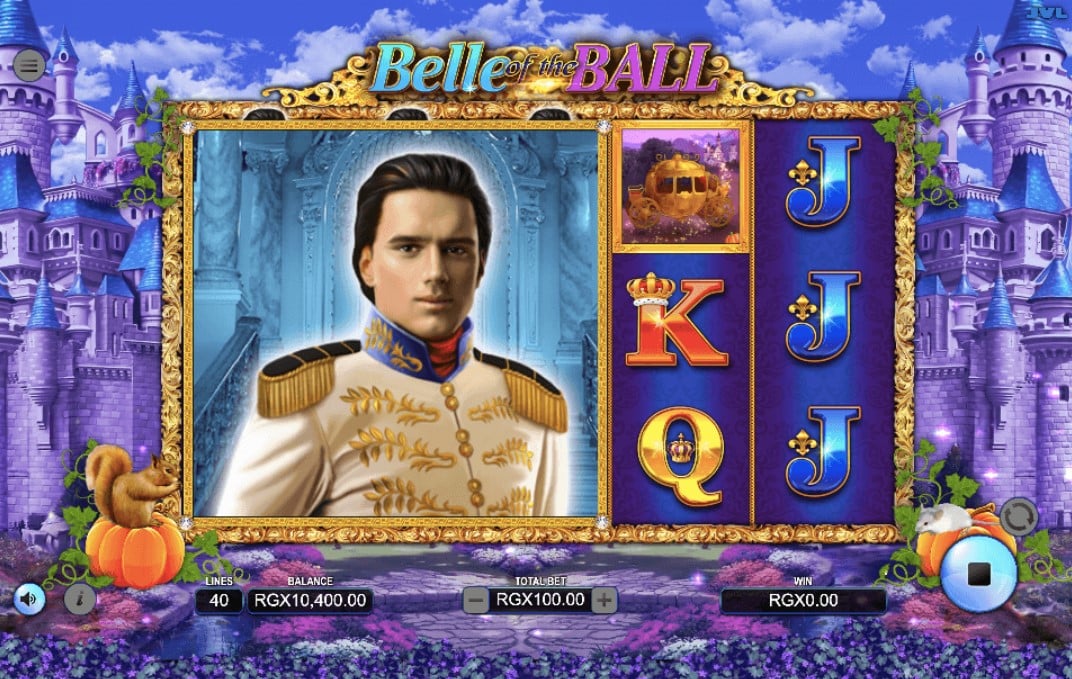
Task: Click the Belle of the Ball logo
Action: click(540, 68)
